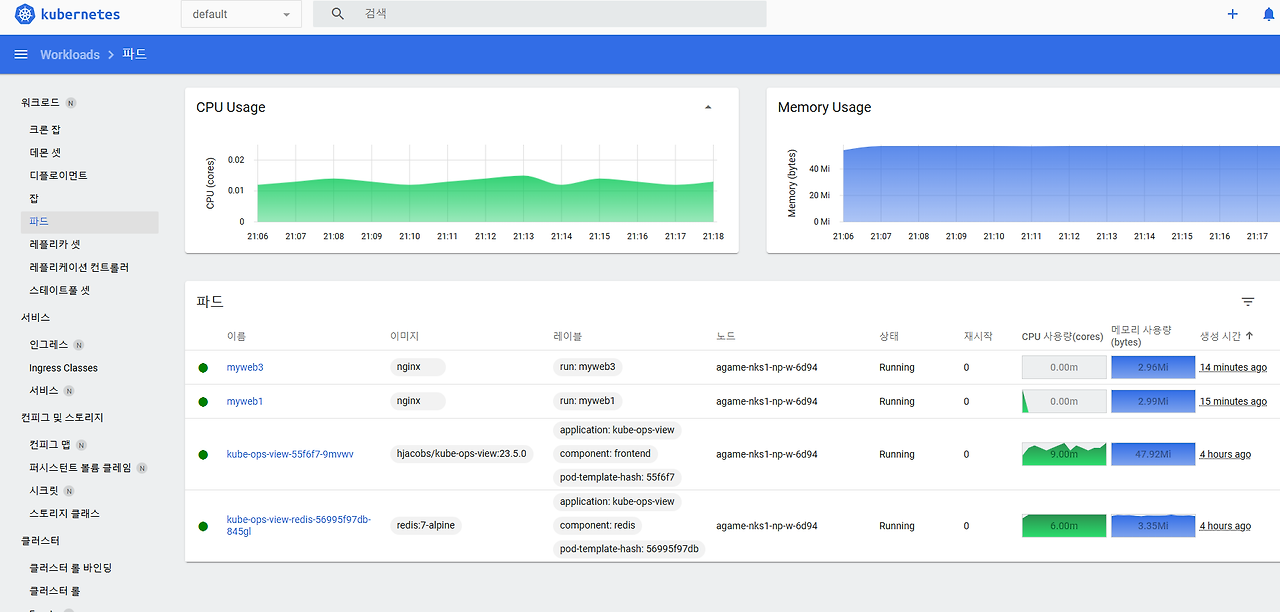Click the plus create resource icon
Image resolution: width=1280 pixels, height=612 pixels.
[x=1232, y=14]
